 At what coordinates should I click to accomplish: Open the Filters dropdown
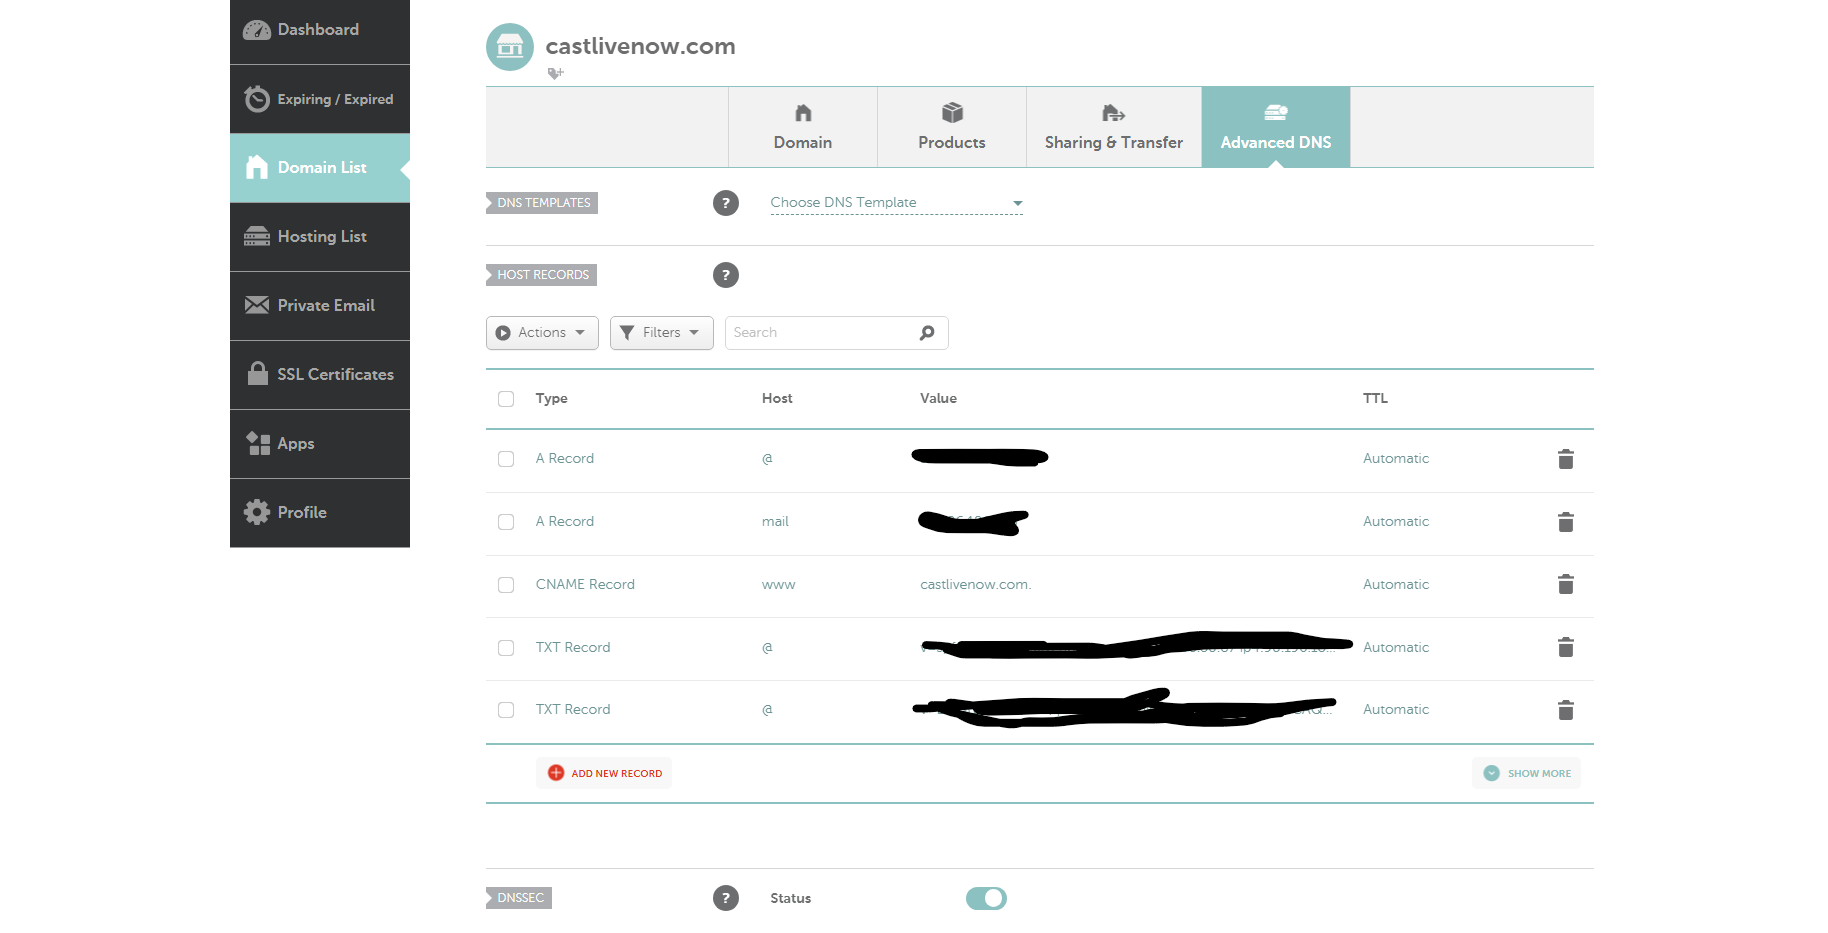(661, 333)
